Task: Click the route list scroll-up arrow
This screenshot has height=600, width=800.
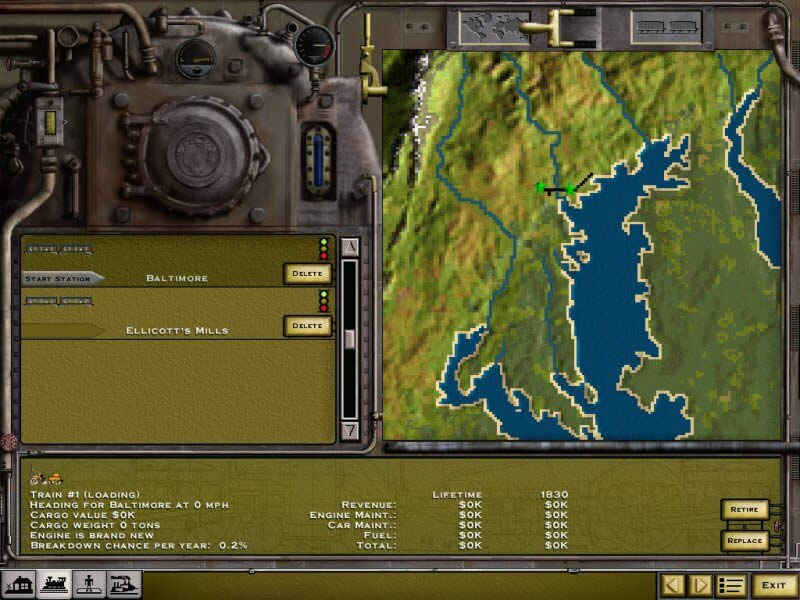Action: point(349,247)
